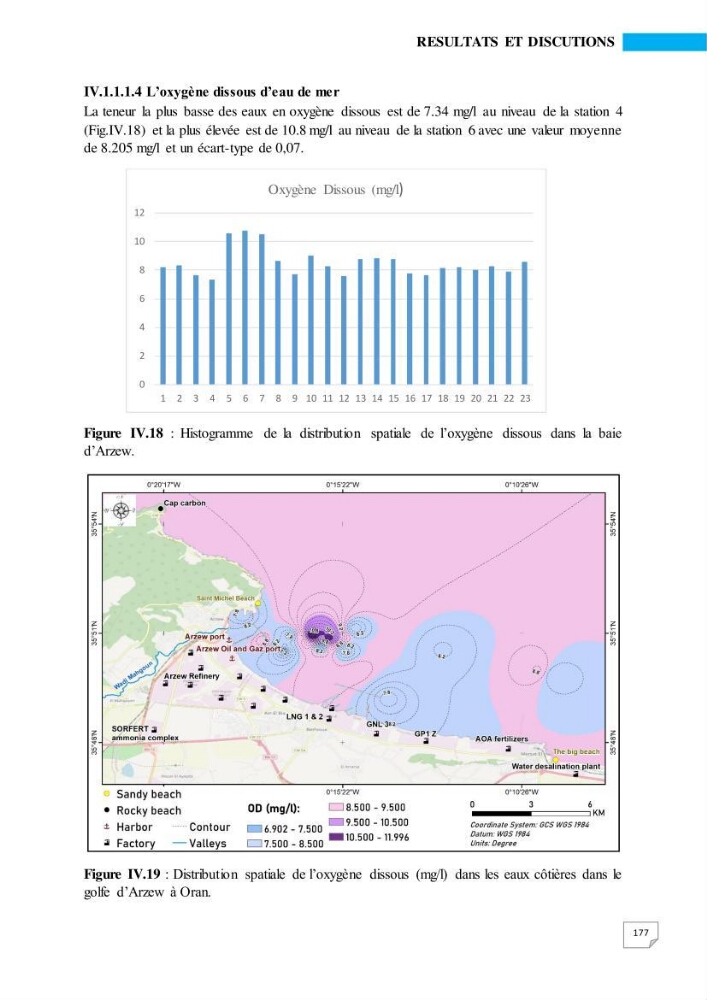Click the Cap carbon black marker on map

coord(161,508)
